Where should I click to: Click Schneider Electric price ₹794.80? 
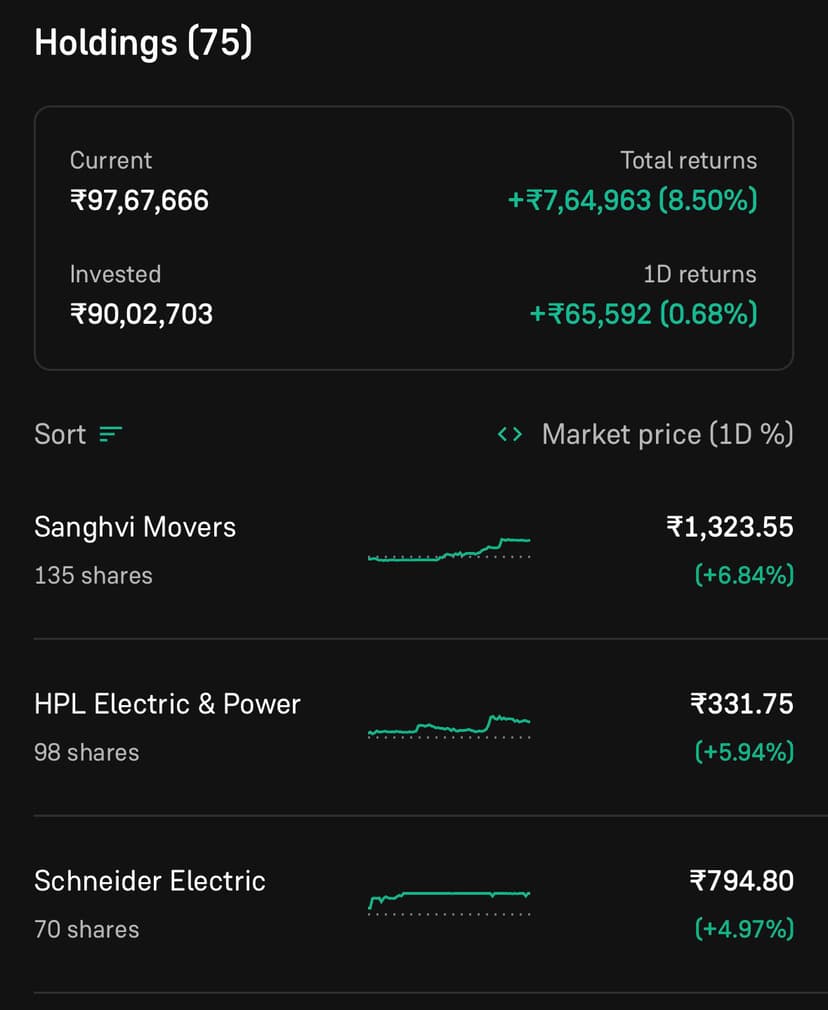pos(741,881)
